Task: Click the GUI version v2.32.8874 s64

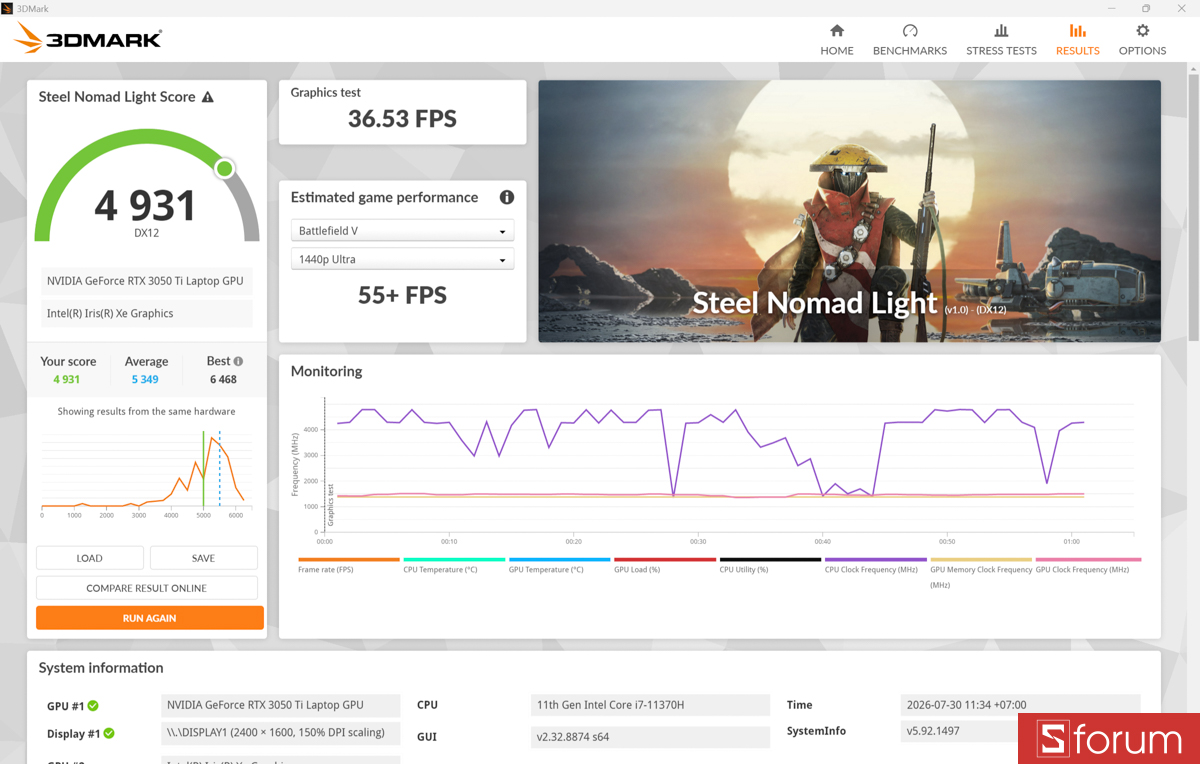Action: pyautogui.click(x=650, y=737)
